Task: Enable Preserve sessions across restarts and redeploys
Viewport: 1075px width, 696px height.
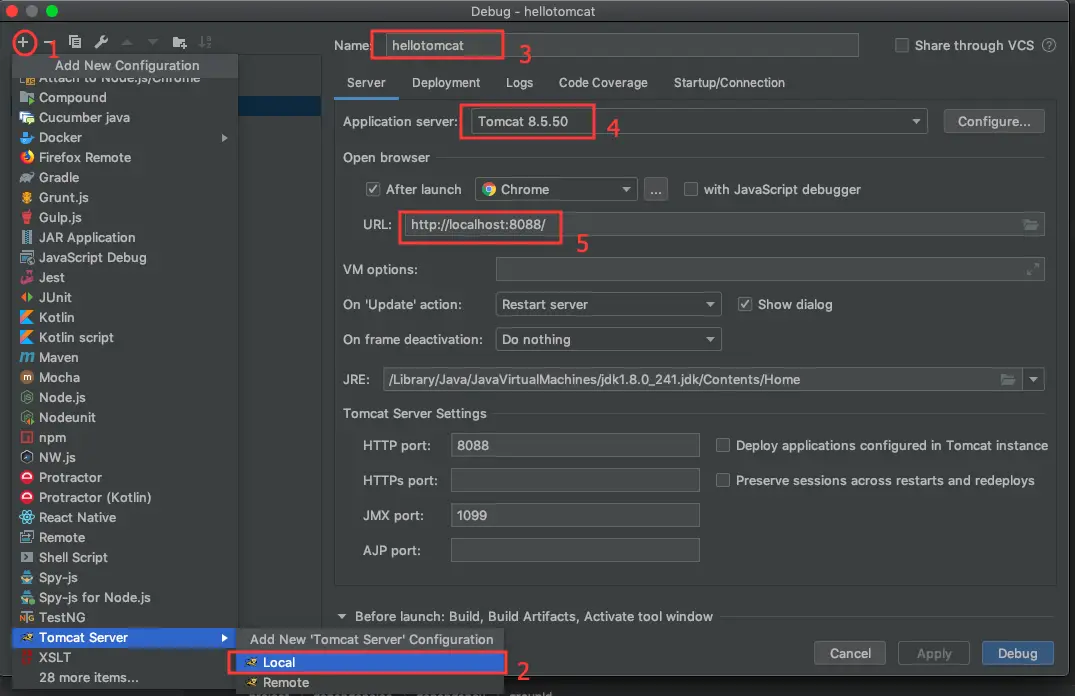Action: click(723, 481)
